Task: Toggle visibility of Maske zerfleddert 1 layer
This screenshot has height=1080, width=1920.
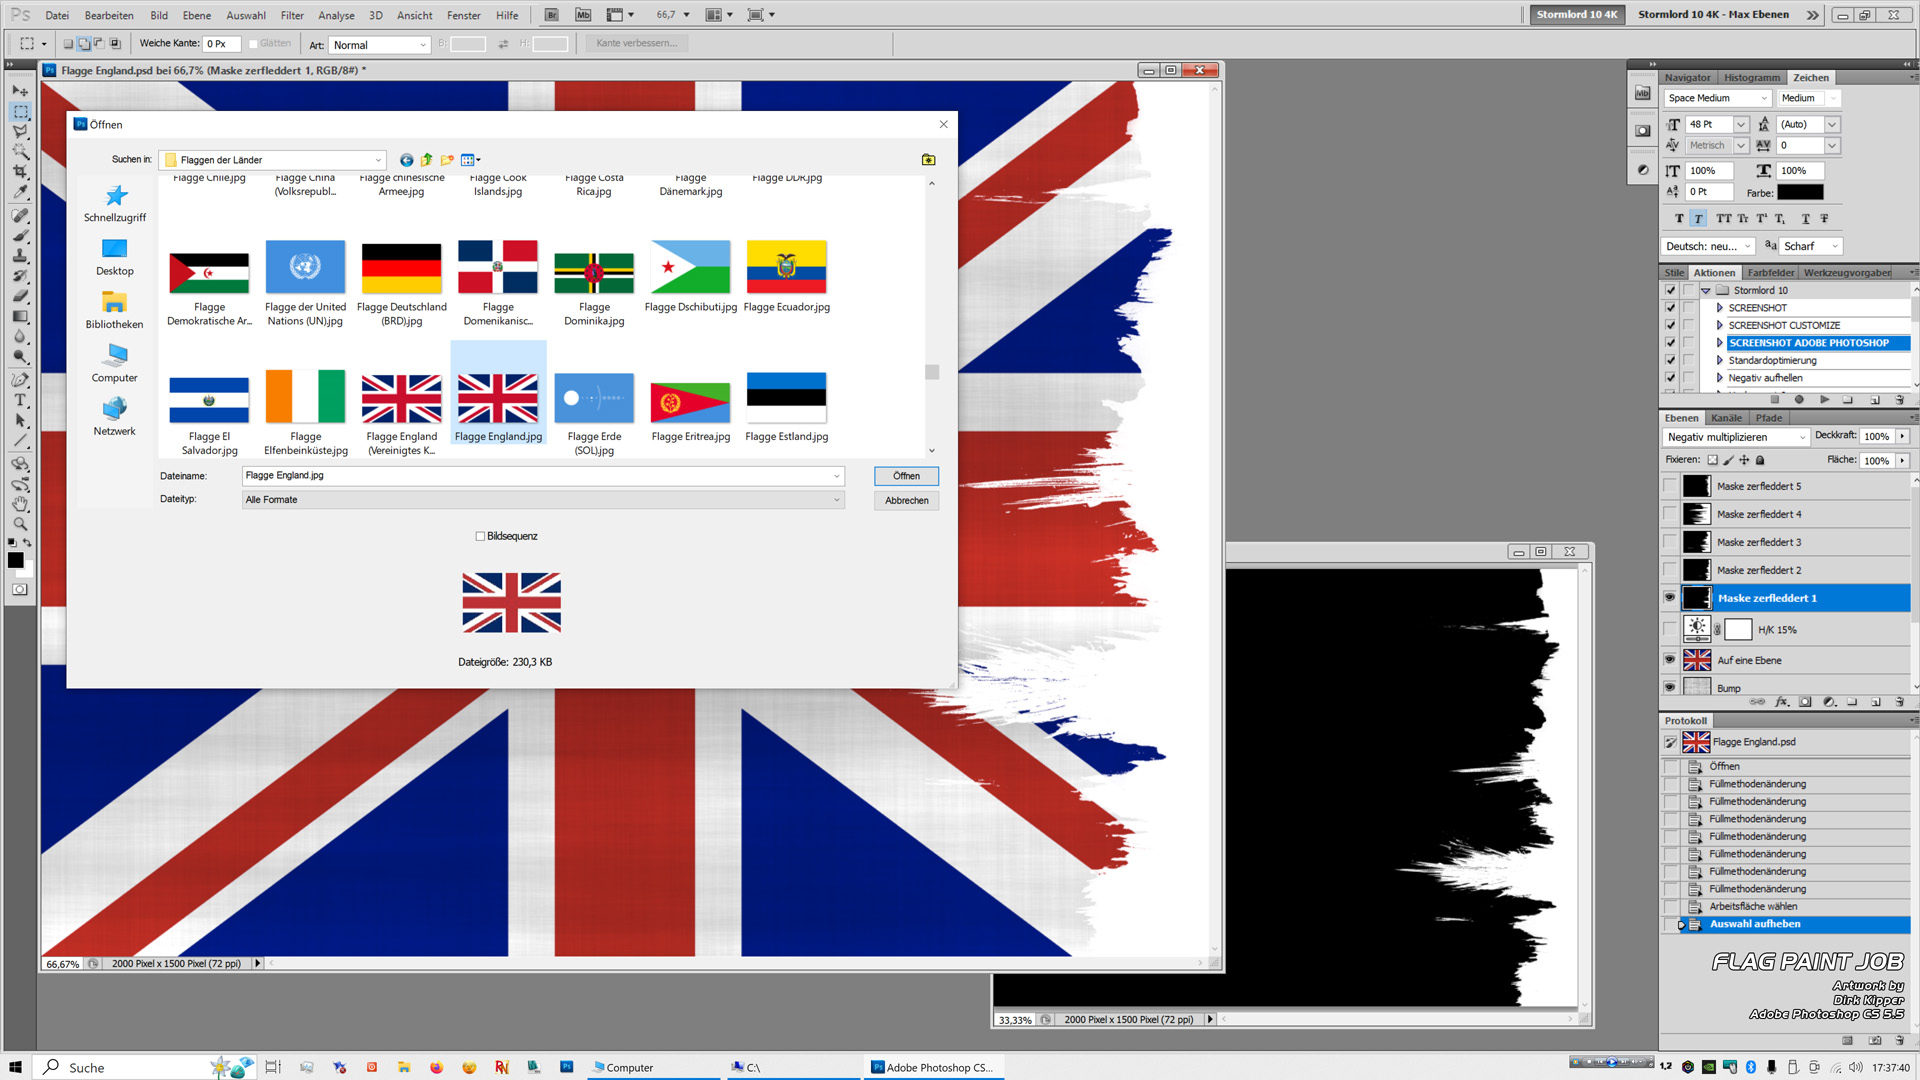Action: click(x=1669, y=598)
